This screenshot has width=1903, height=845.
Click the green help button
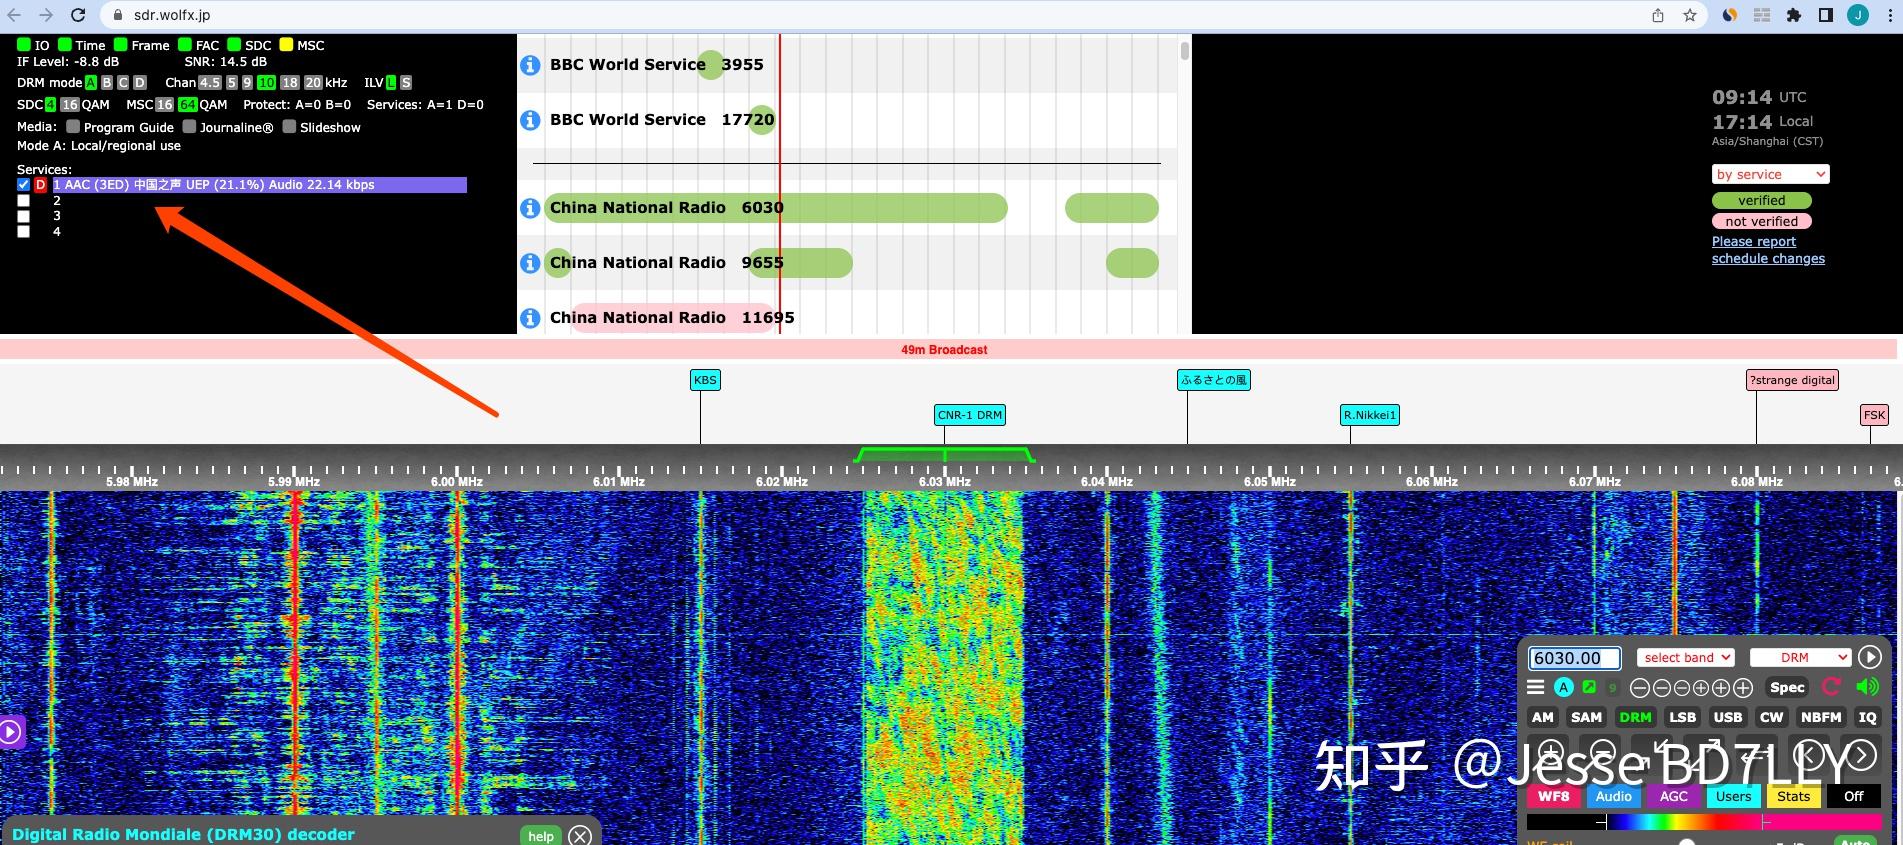click(x=541, y=836)
